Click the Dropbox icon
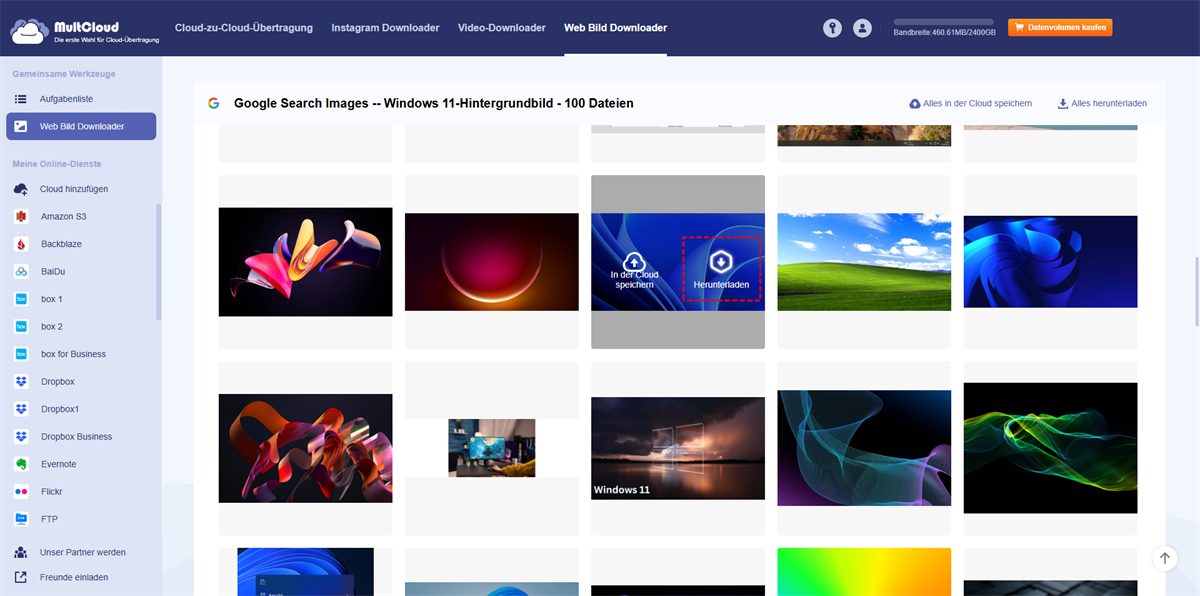 [21, 381]
